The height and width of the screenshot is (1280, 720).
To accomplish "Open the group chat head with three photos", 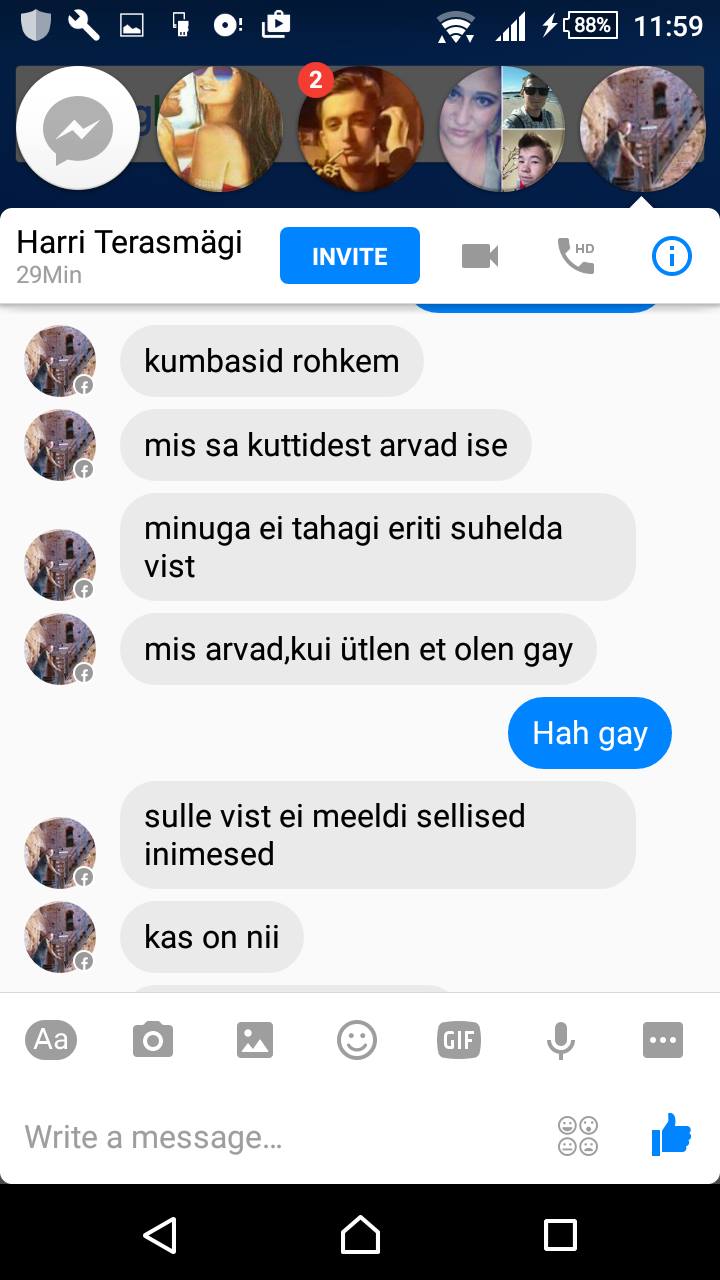I will tap(502, 128).
